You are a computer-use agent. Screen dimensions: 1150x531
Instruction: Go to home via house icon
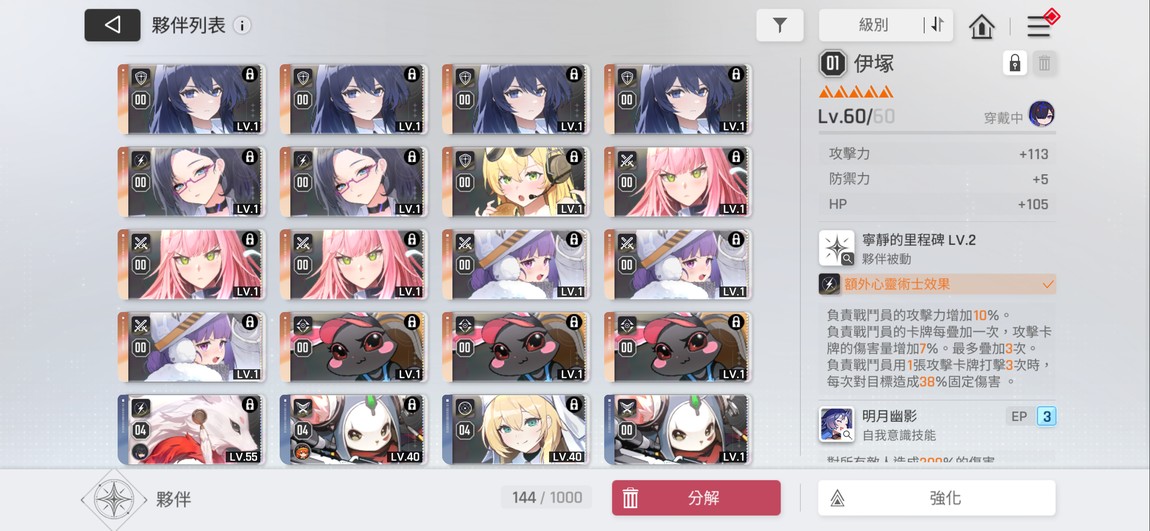click(x=981, y=26)
